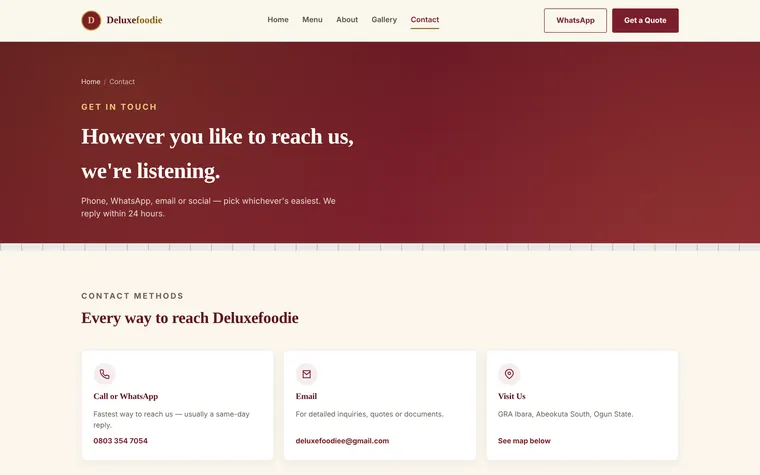Click the WhatsApp outlined button
760x475 pixels.
click(x=575, y=20)
